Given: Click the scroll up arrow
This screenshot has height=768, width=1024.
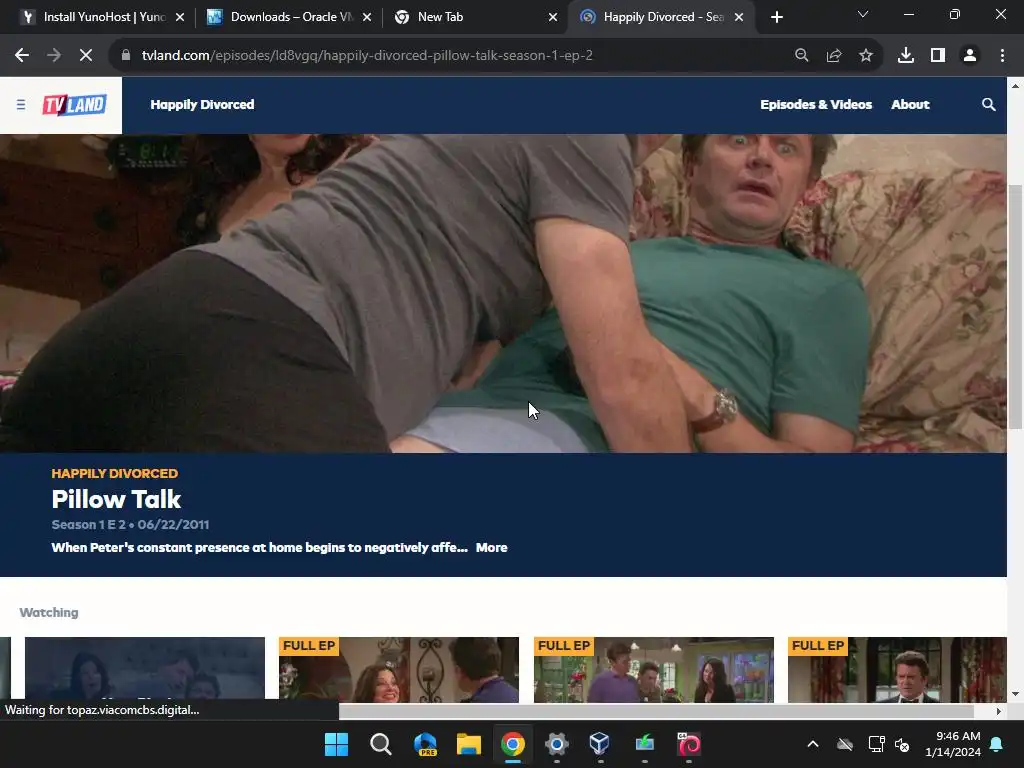Looking at the screenshot, I should [x=1015, y=86].
